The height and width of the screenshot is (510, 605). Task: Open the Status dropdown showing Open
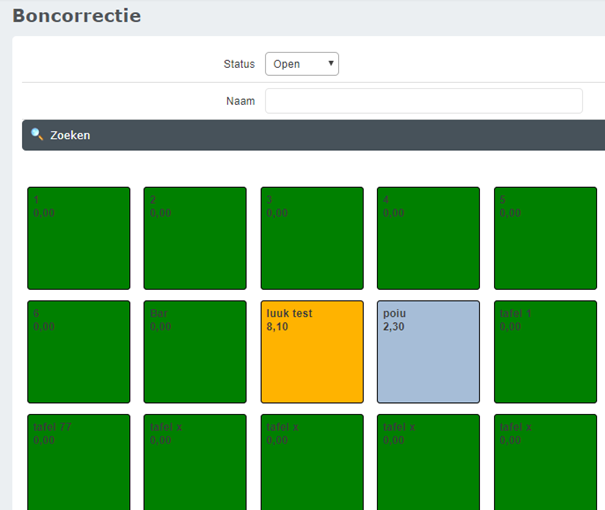coord(301,64)
